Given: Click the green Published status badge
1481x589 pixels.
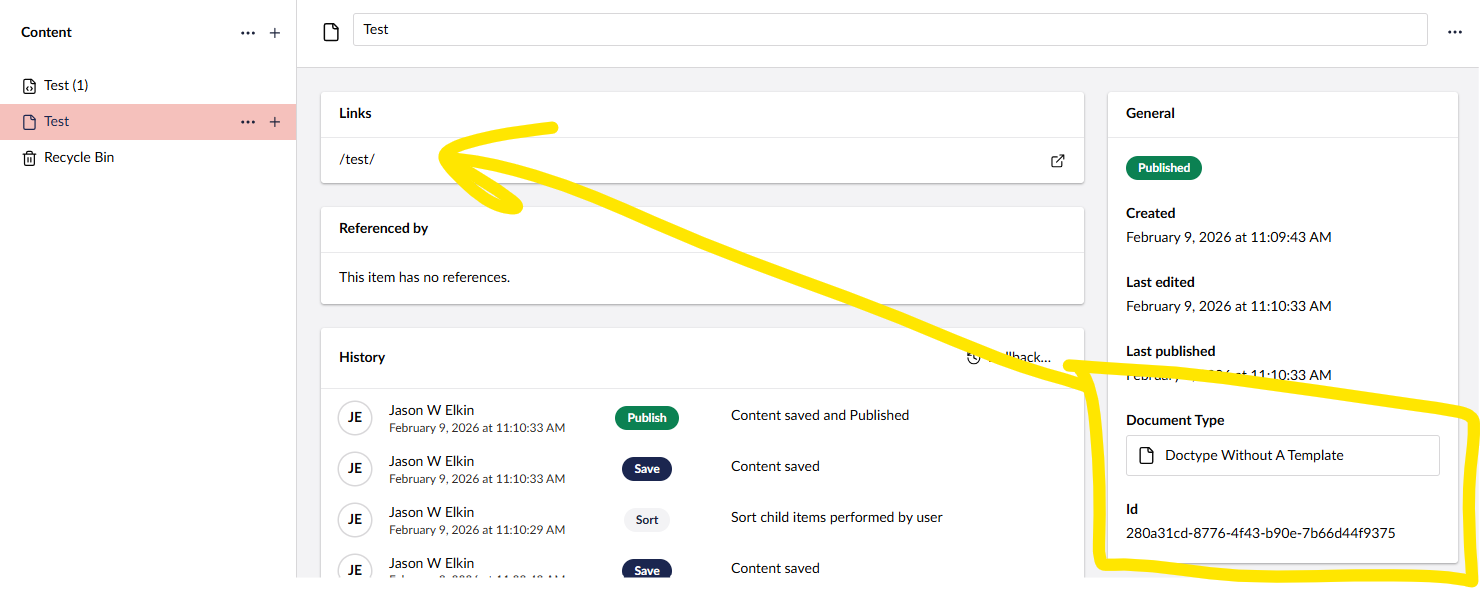Looking at the screenshot, I should pyautogui.click(x=1163, y=168).
